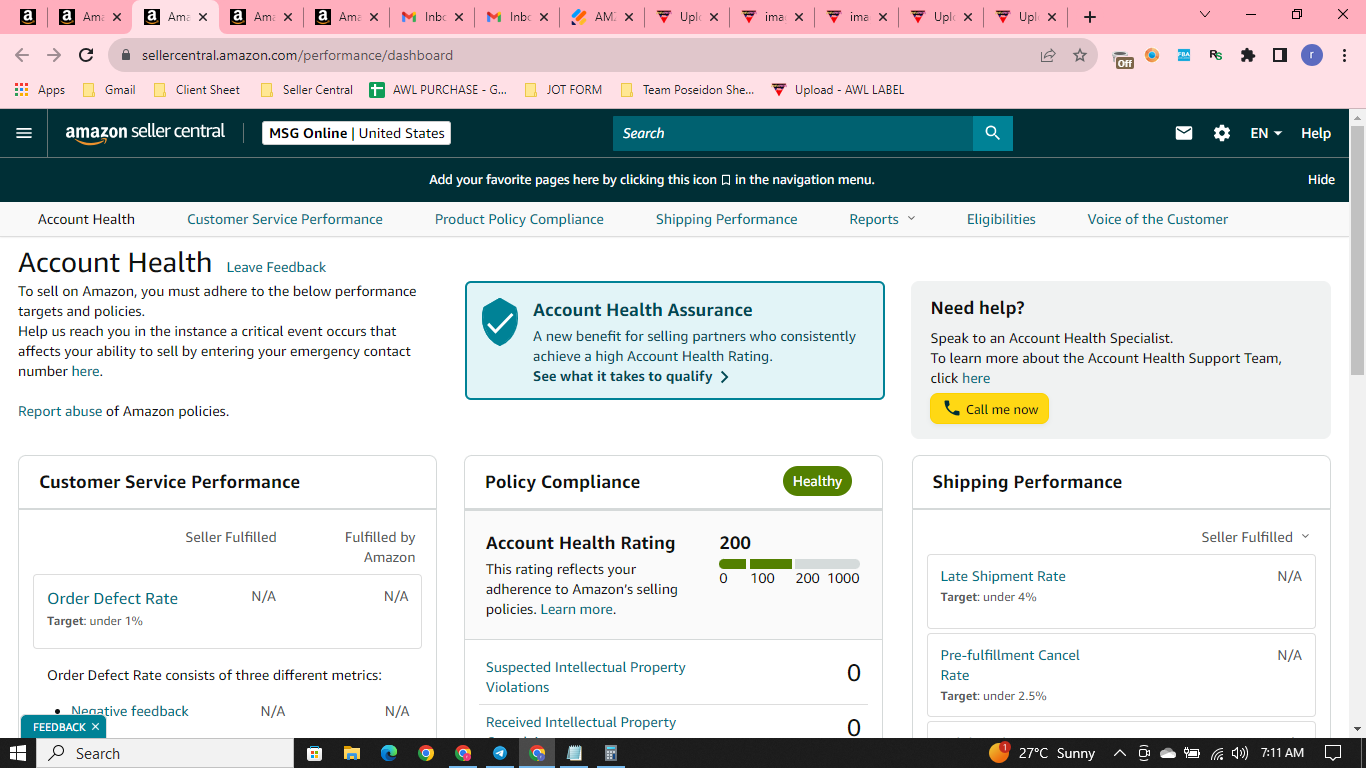
Task: Click the Learn more link
Action: click(x=577, y=609)
